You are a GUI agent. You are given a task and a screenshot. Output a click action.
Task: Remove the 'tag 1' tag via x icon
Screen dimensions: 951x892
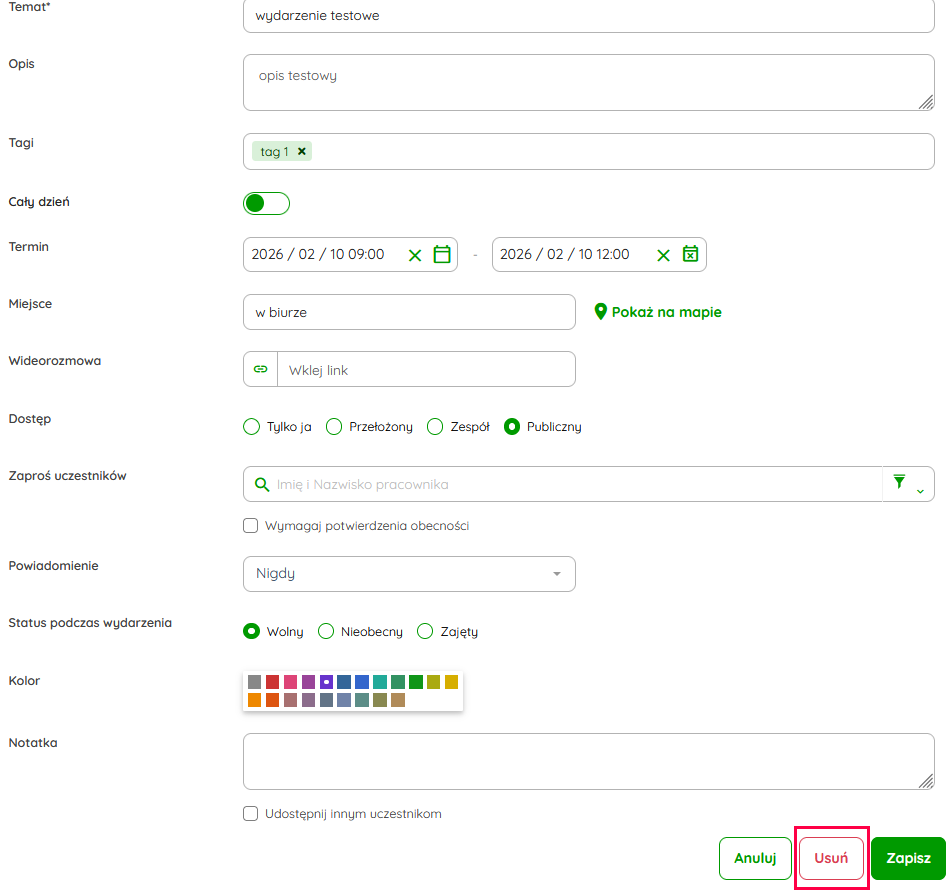click(302, 151)
